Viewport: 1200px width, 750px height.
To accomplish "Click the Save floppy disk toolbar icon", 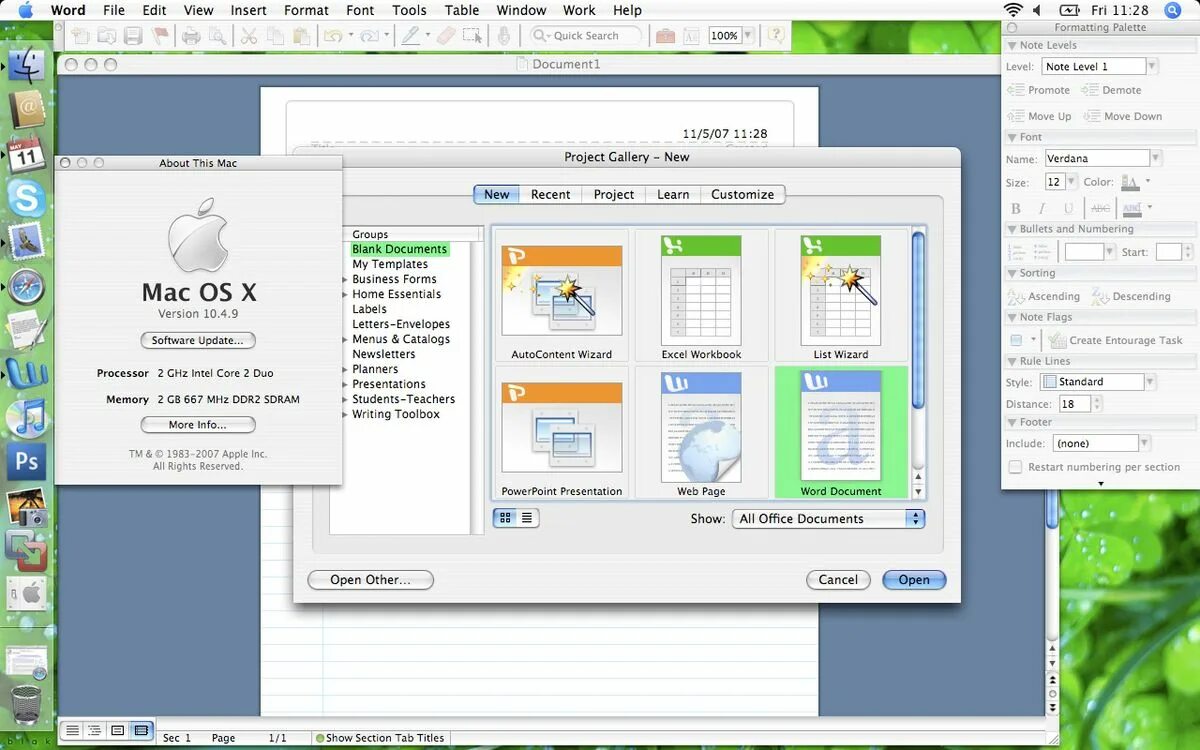I will (x=132, y=36).
